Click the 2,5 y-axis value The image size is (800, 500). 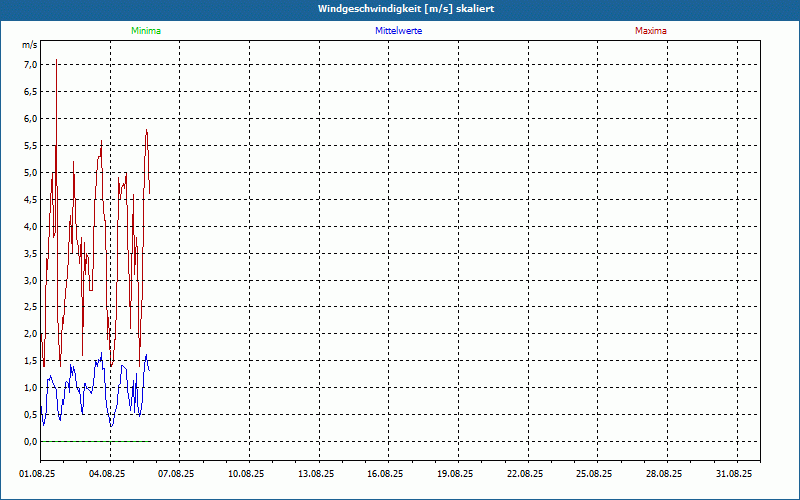[30, 307]
